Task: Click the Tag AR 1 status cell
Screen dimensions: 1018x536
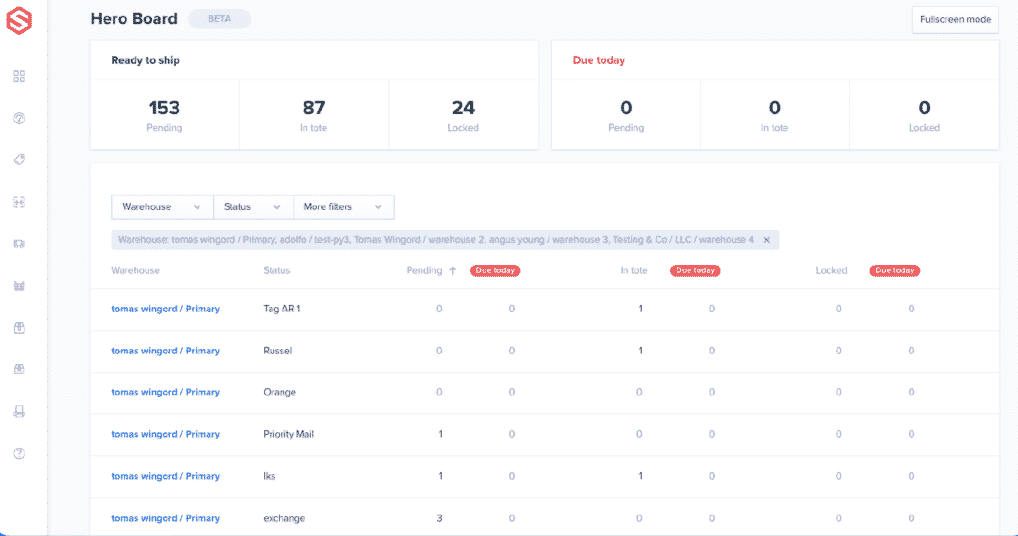Action: click(x=282, y=309)
